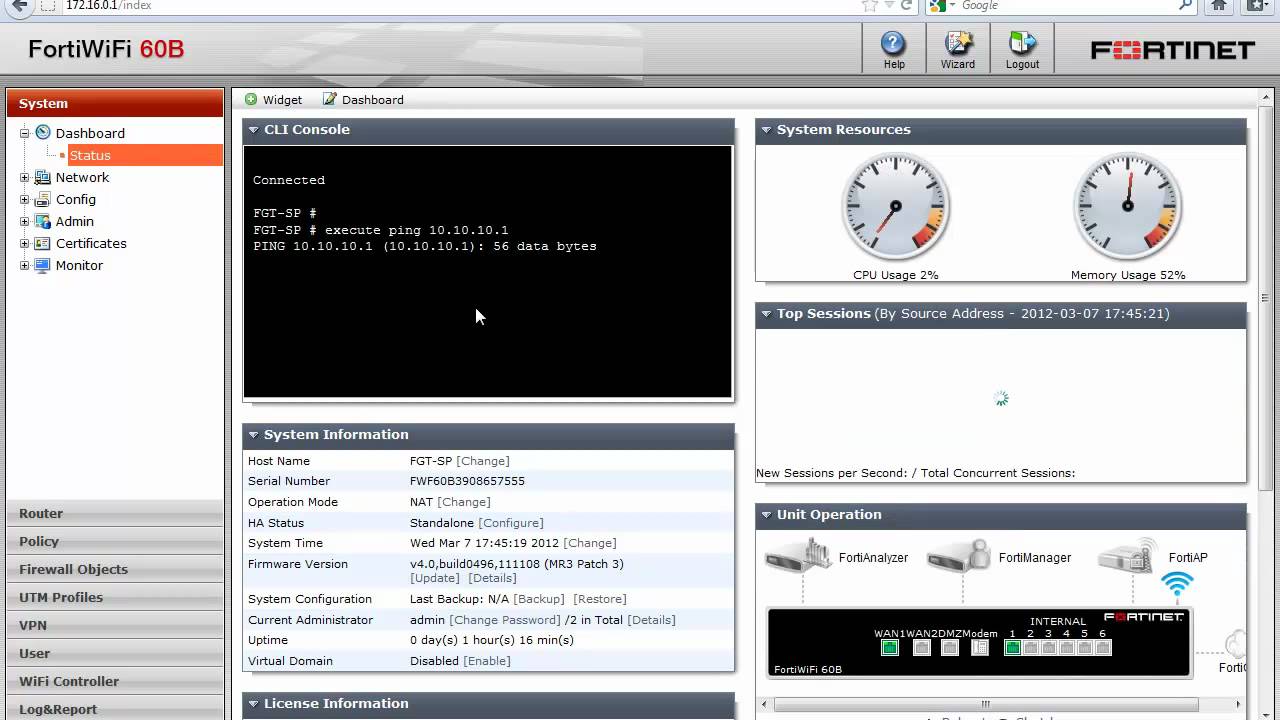This screenshot has height=720, width=1280.
Task: Click the Memory Usage gauge
Action: tap(1128, 207)
